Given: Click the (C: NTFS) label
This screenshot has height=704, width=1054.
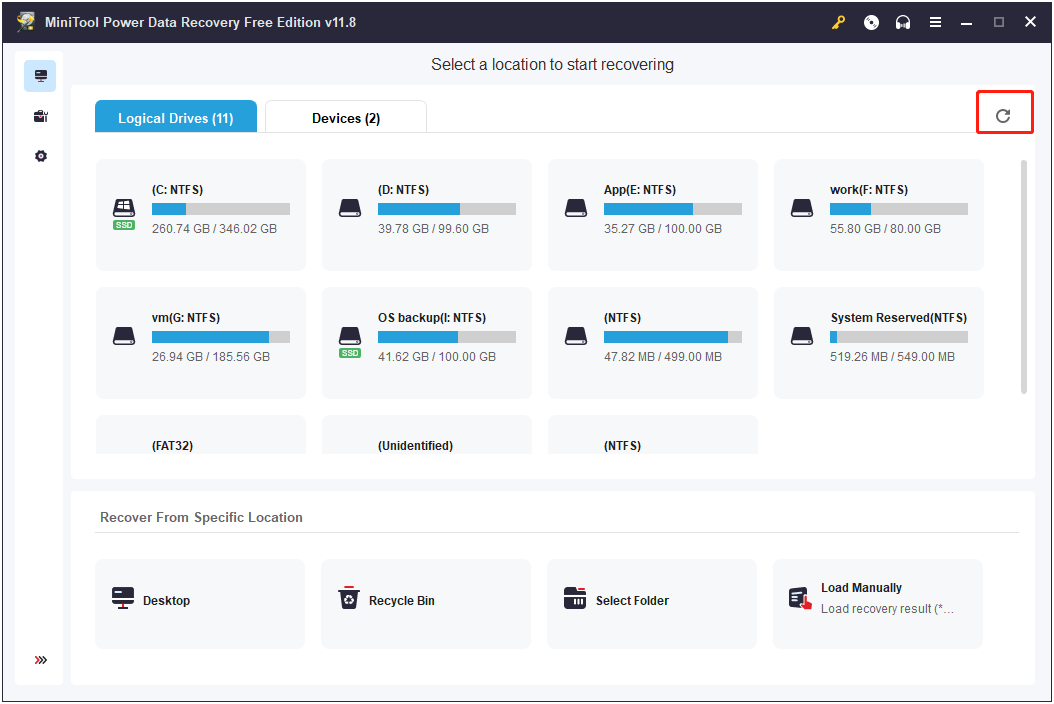Looking at the screenshot, I should point(177,190).
